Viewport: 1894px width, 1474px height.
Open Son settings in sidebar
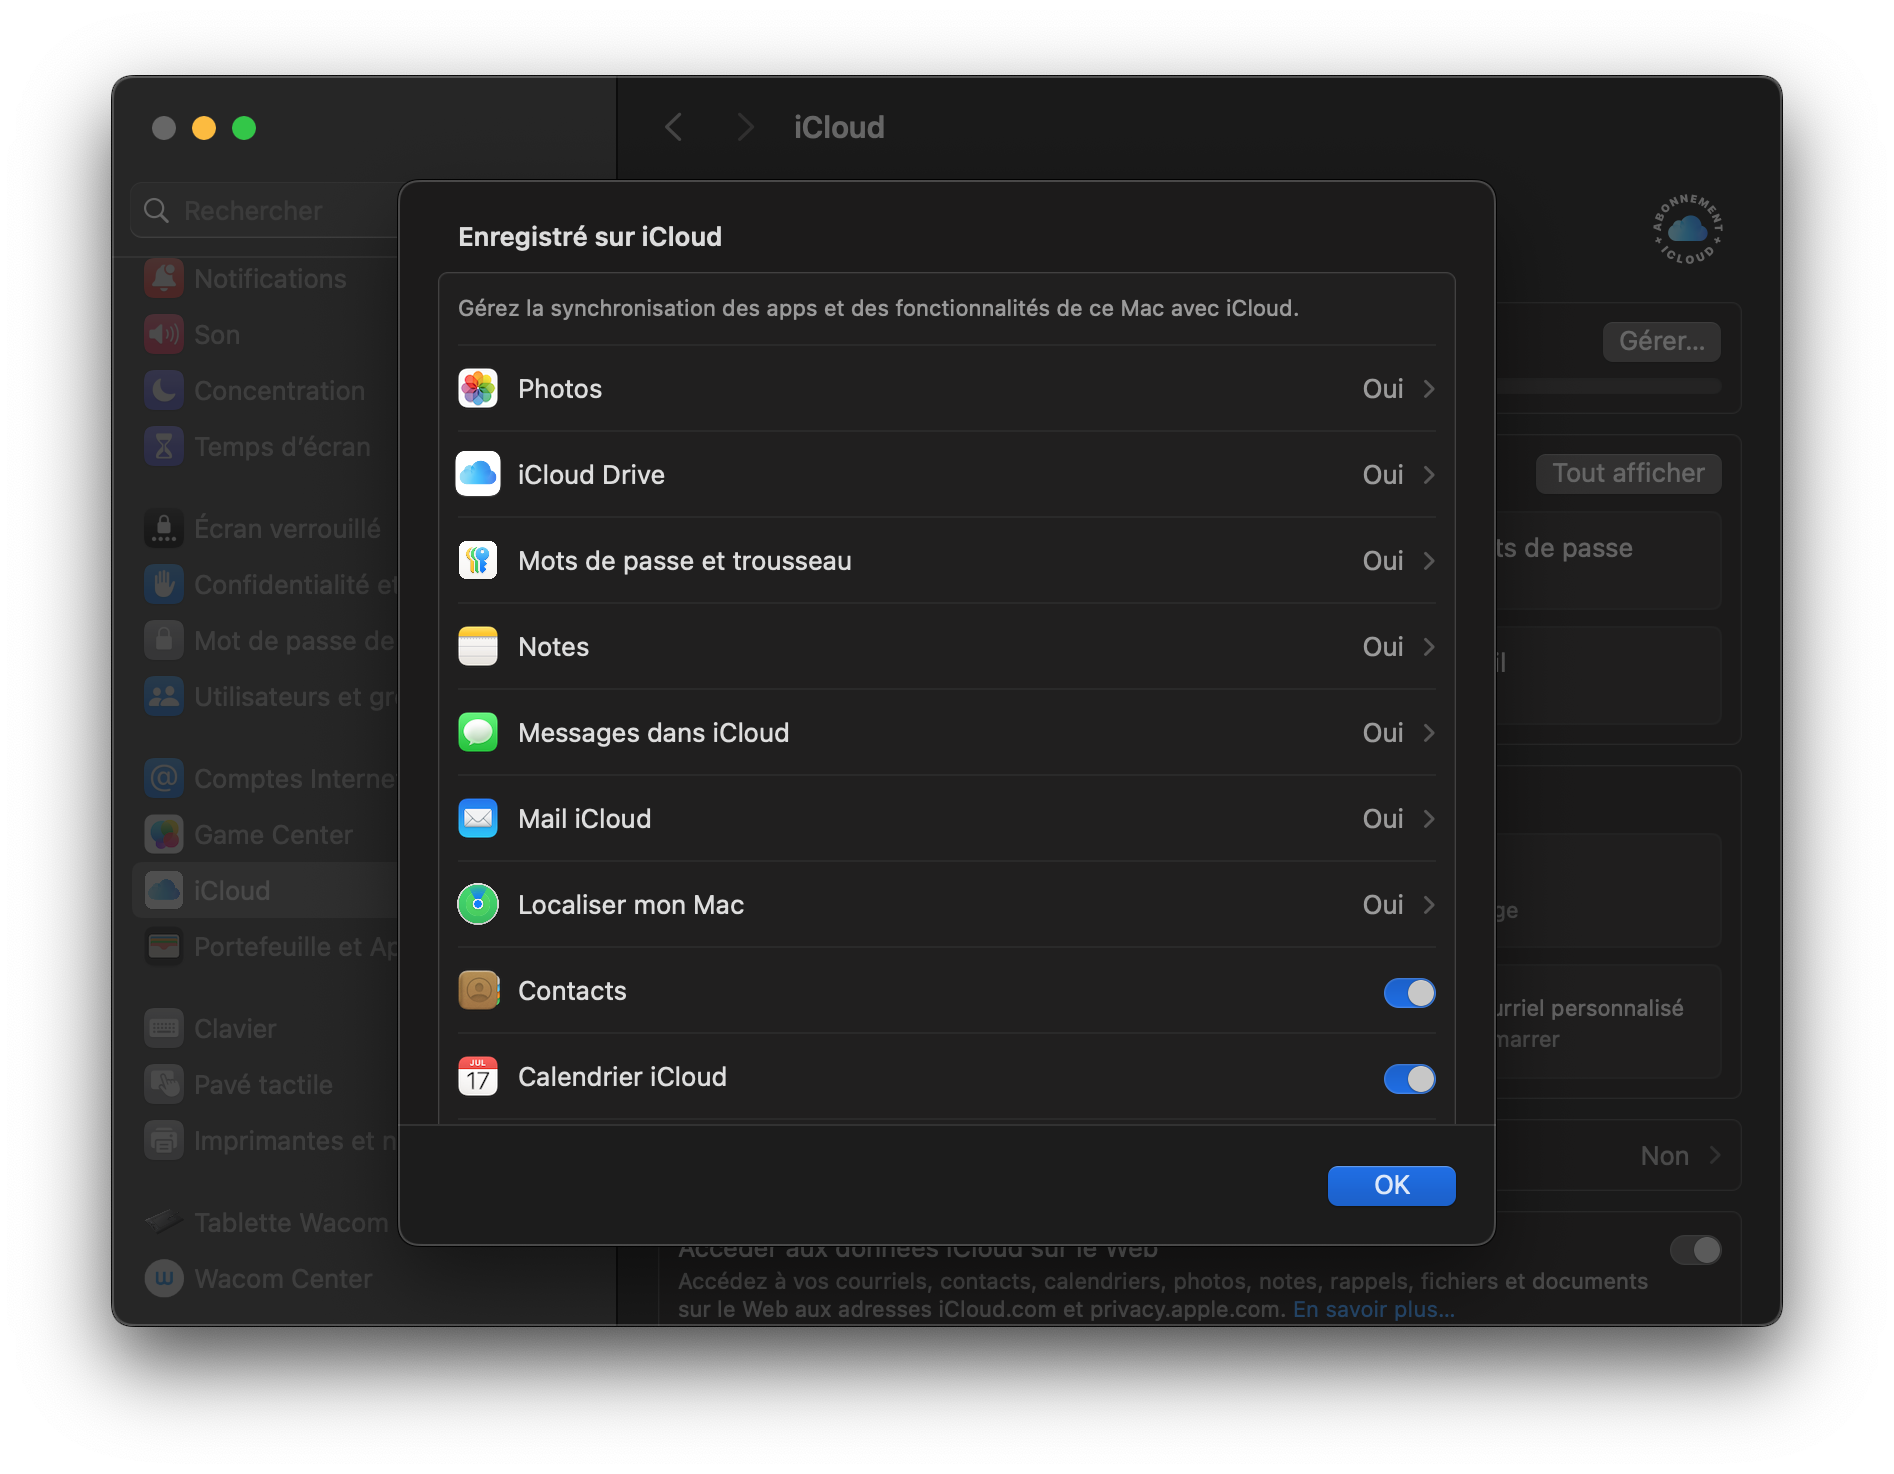pyautogui.click(x=265, y=335)
